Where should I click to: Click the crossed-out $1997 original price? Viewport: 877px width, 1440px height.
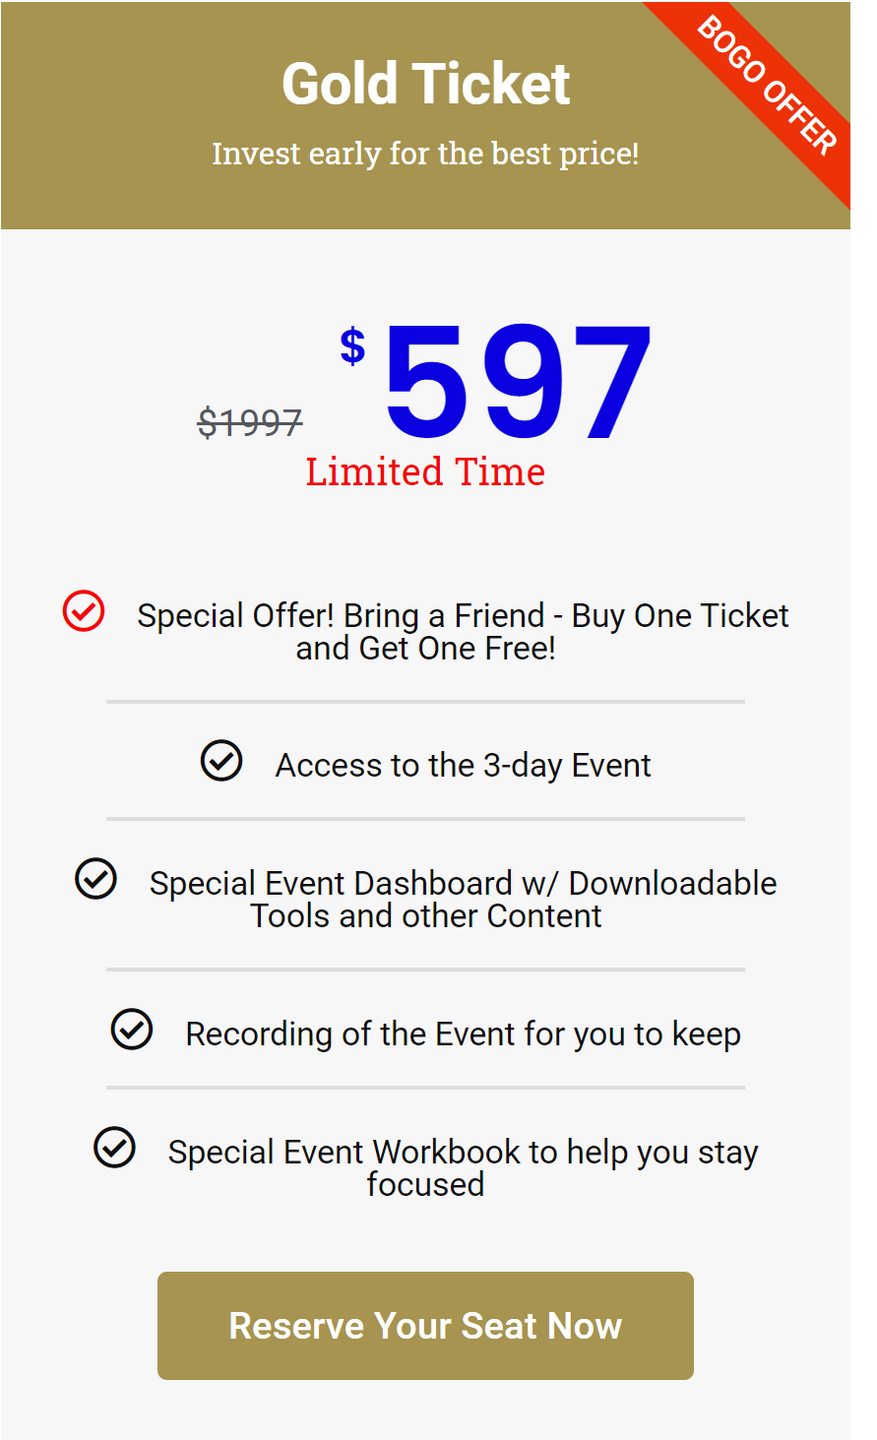tap(250, 423)
